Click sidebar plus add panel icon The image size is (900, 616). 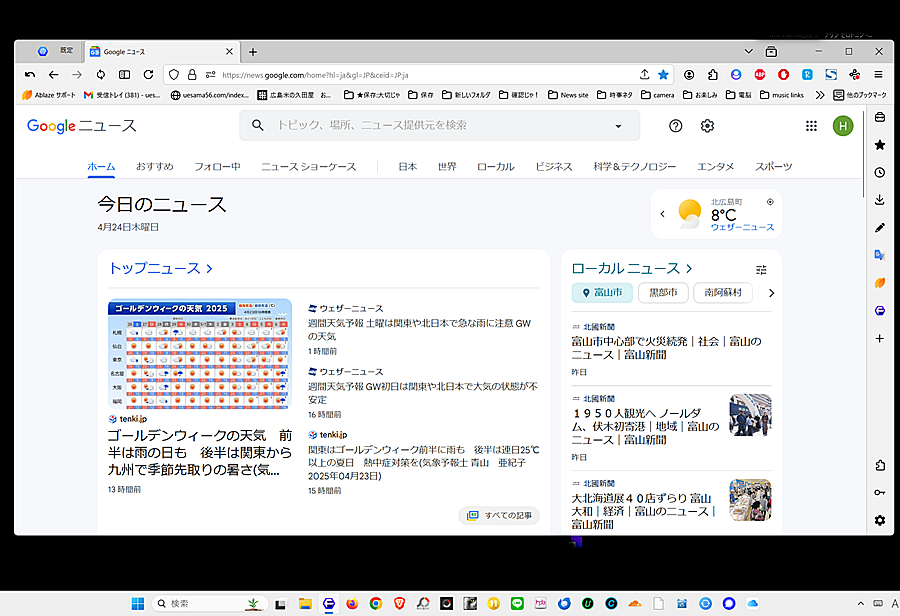click(x=880, y=339)
